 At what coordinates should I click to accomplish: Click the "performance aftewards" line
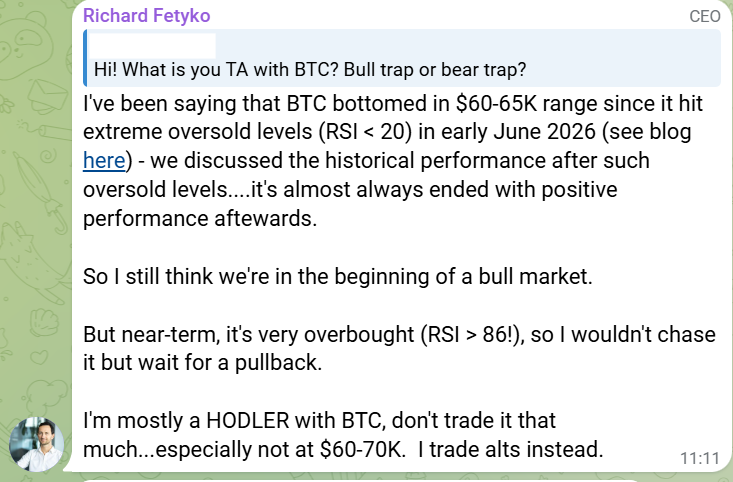click(x=200, y=219)
